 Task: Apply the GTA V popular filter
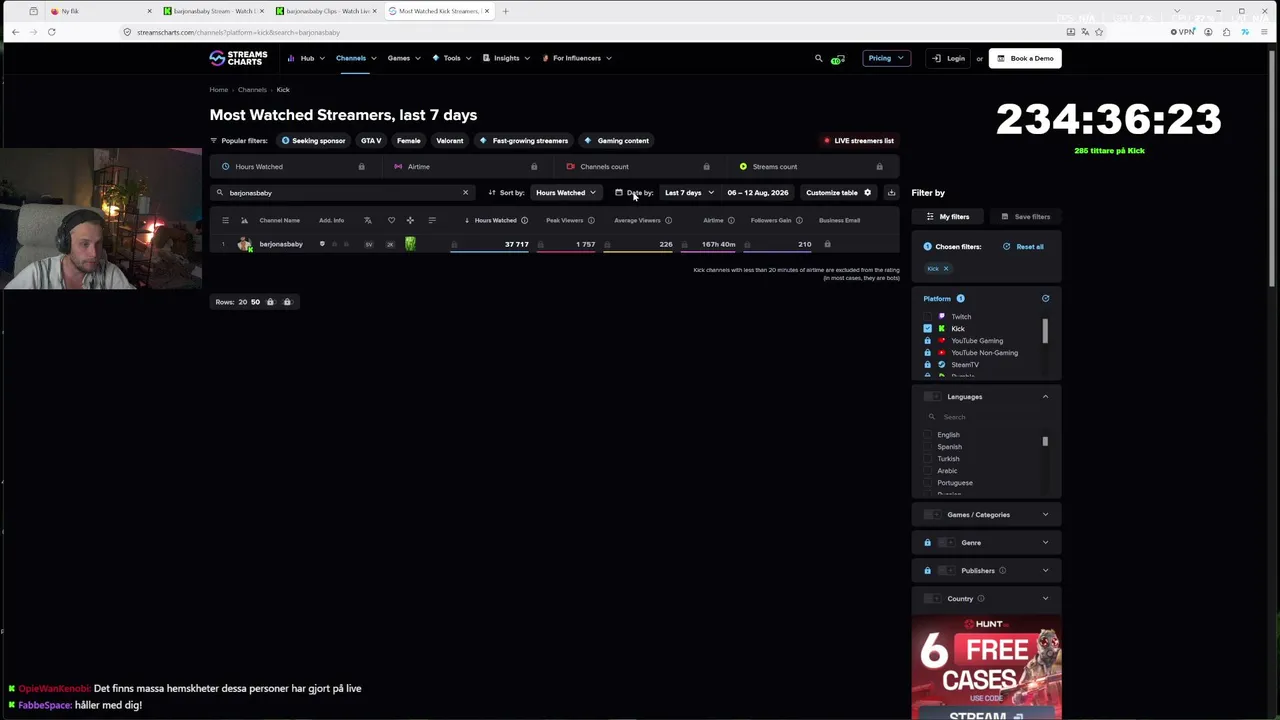pyautogui.click(x=371, y=141)
